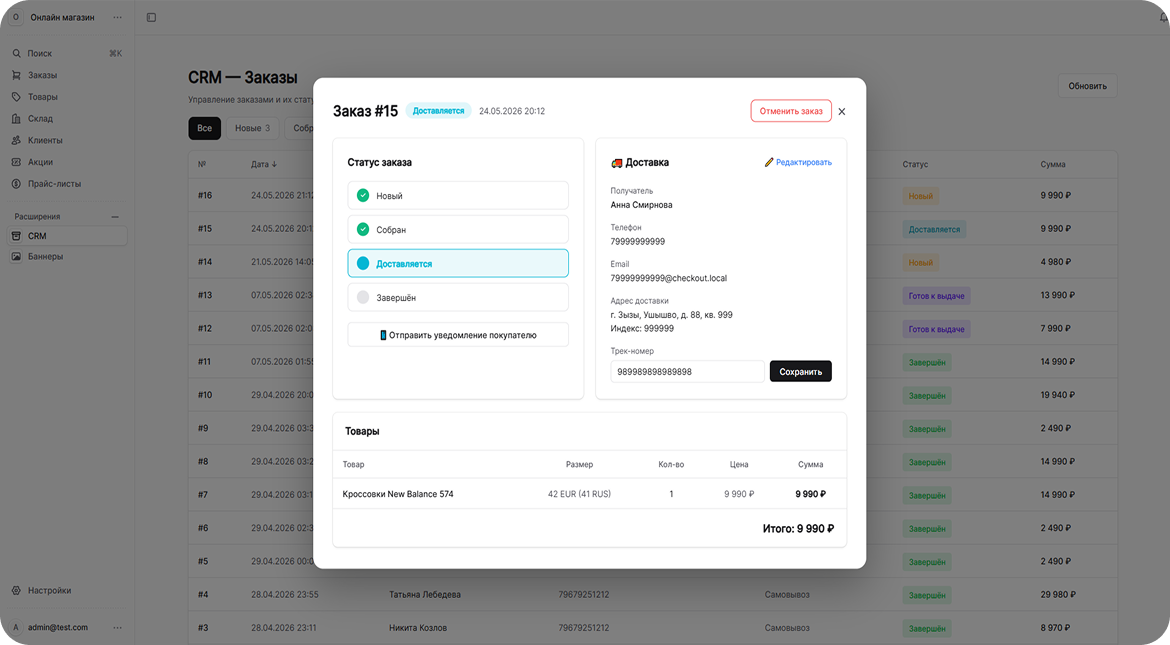Viewport: 1170px width, 645px height.
Task: Open Склад via its building icon
Action: point(16,119)
